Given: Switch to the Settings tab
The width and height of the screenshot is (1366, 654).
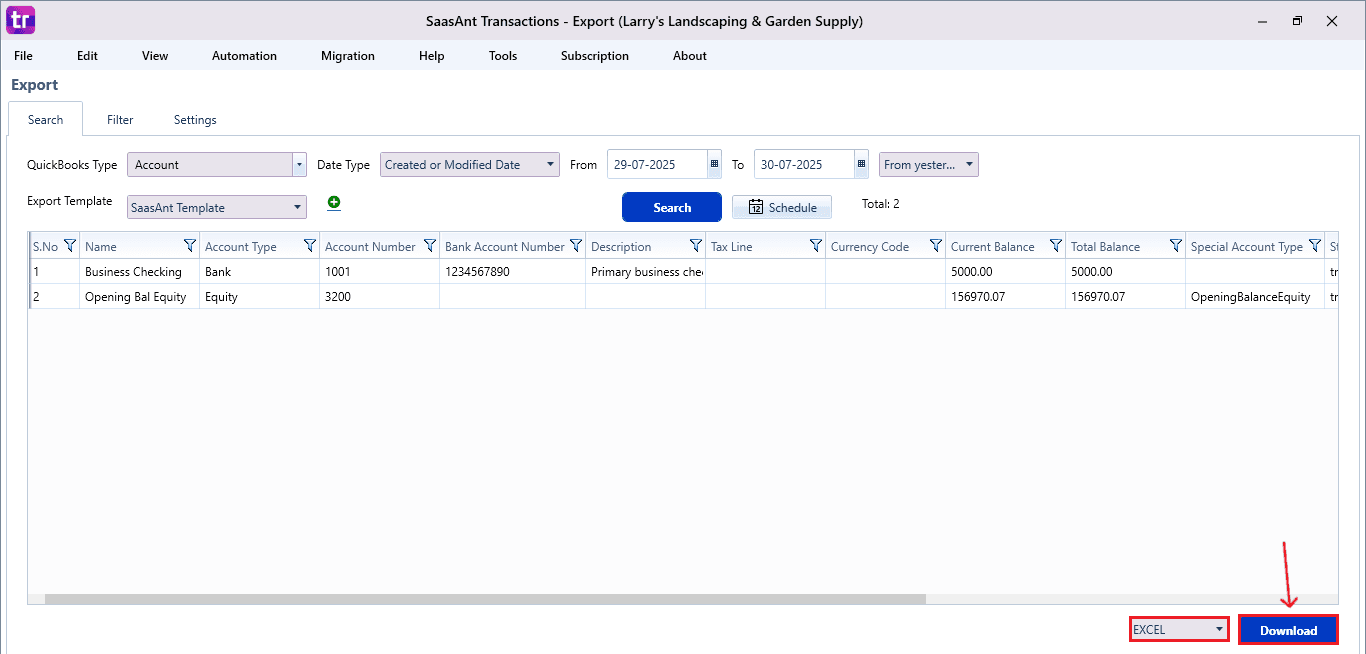Looking at the screenshot, I should (195, 119).
